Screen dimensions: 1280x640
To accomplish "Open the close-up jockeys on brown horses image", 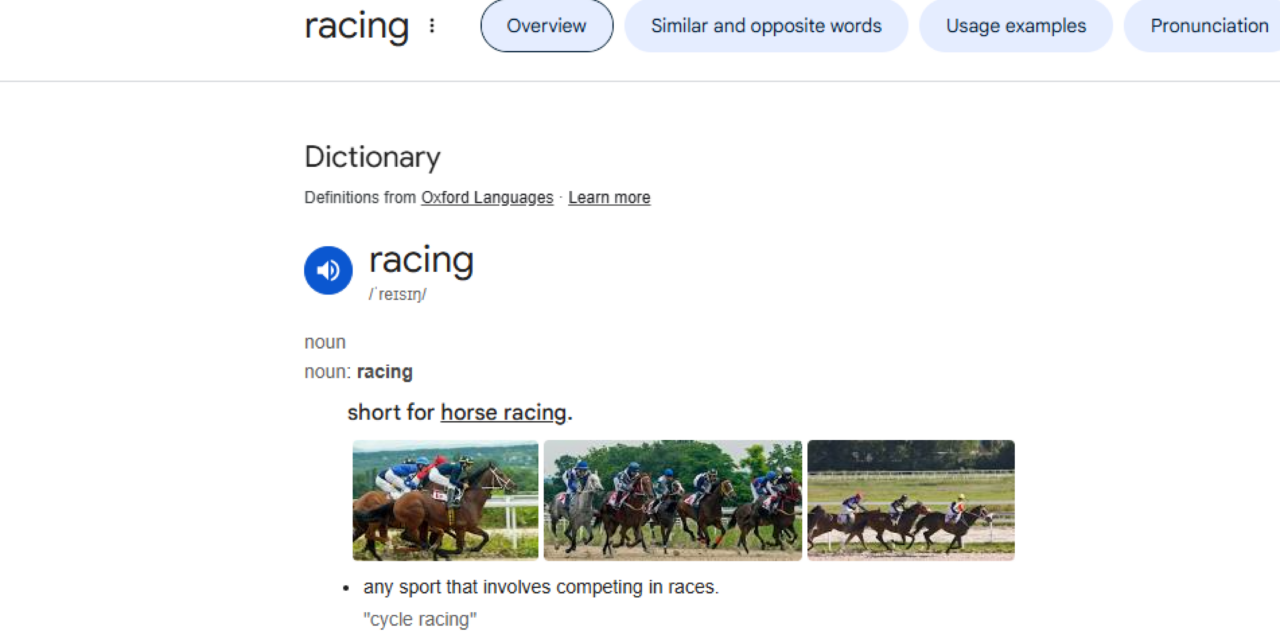I will (445, 500).
